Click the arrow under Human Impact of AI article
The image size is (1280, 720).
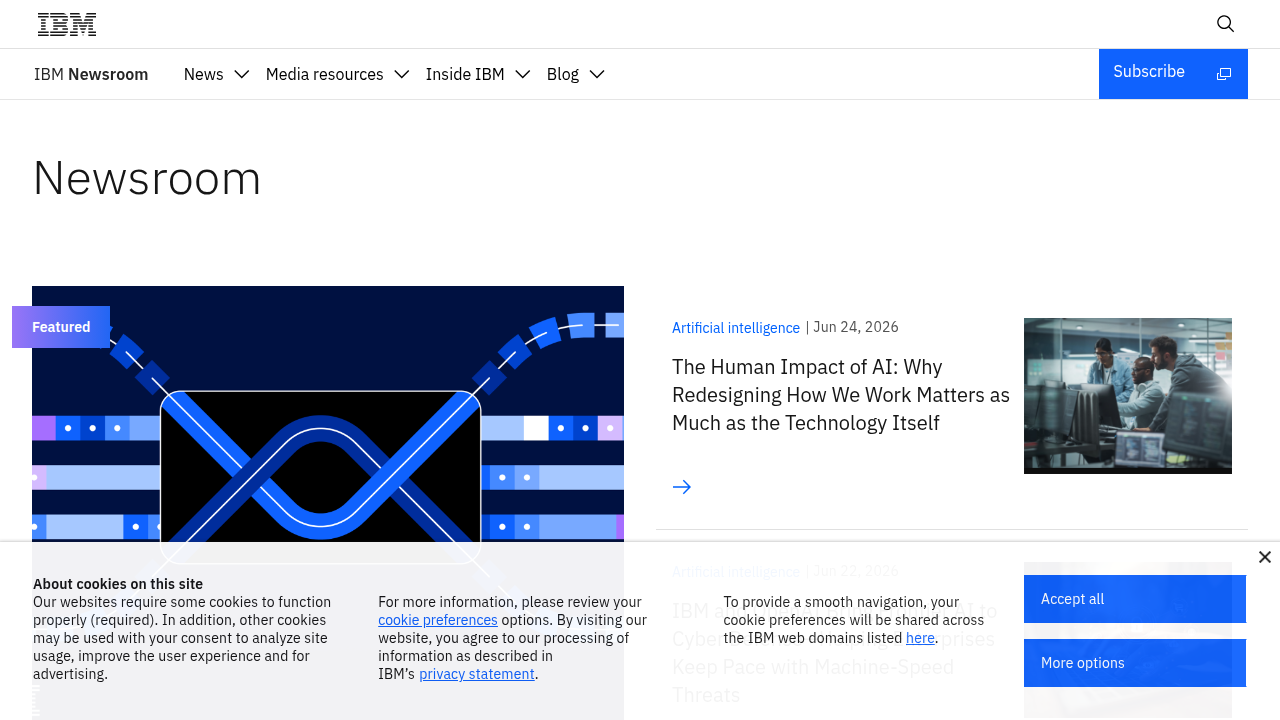point(682,487)
